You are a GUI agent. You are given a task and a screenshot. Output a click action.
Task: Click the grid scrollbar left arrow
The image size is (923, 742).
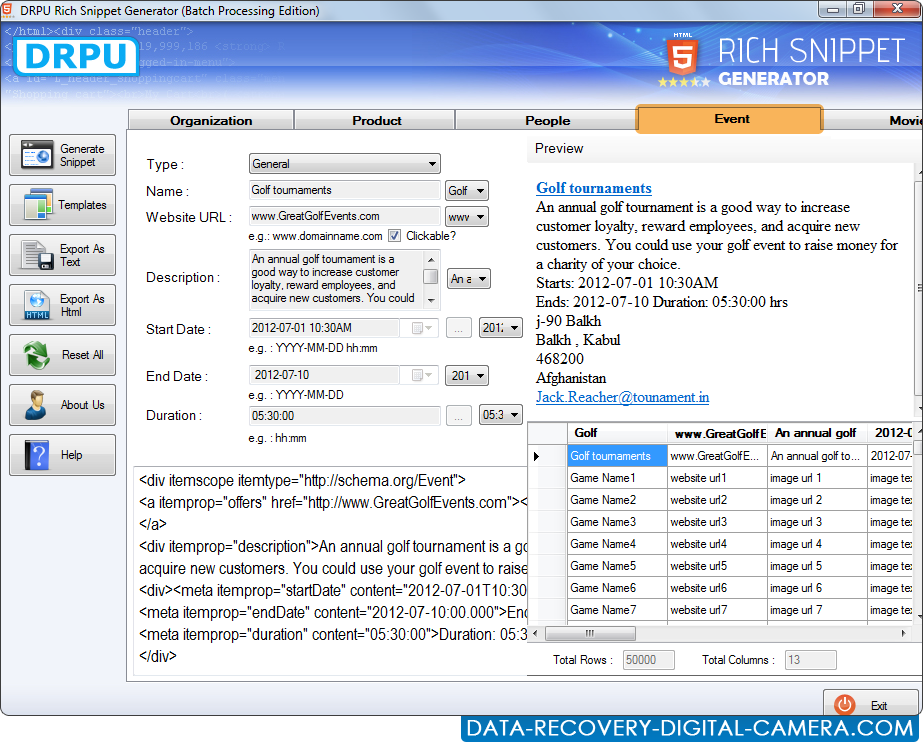tap(535, 633)
